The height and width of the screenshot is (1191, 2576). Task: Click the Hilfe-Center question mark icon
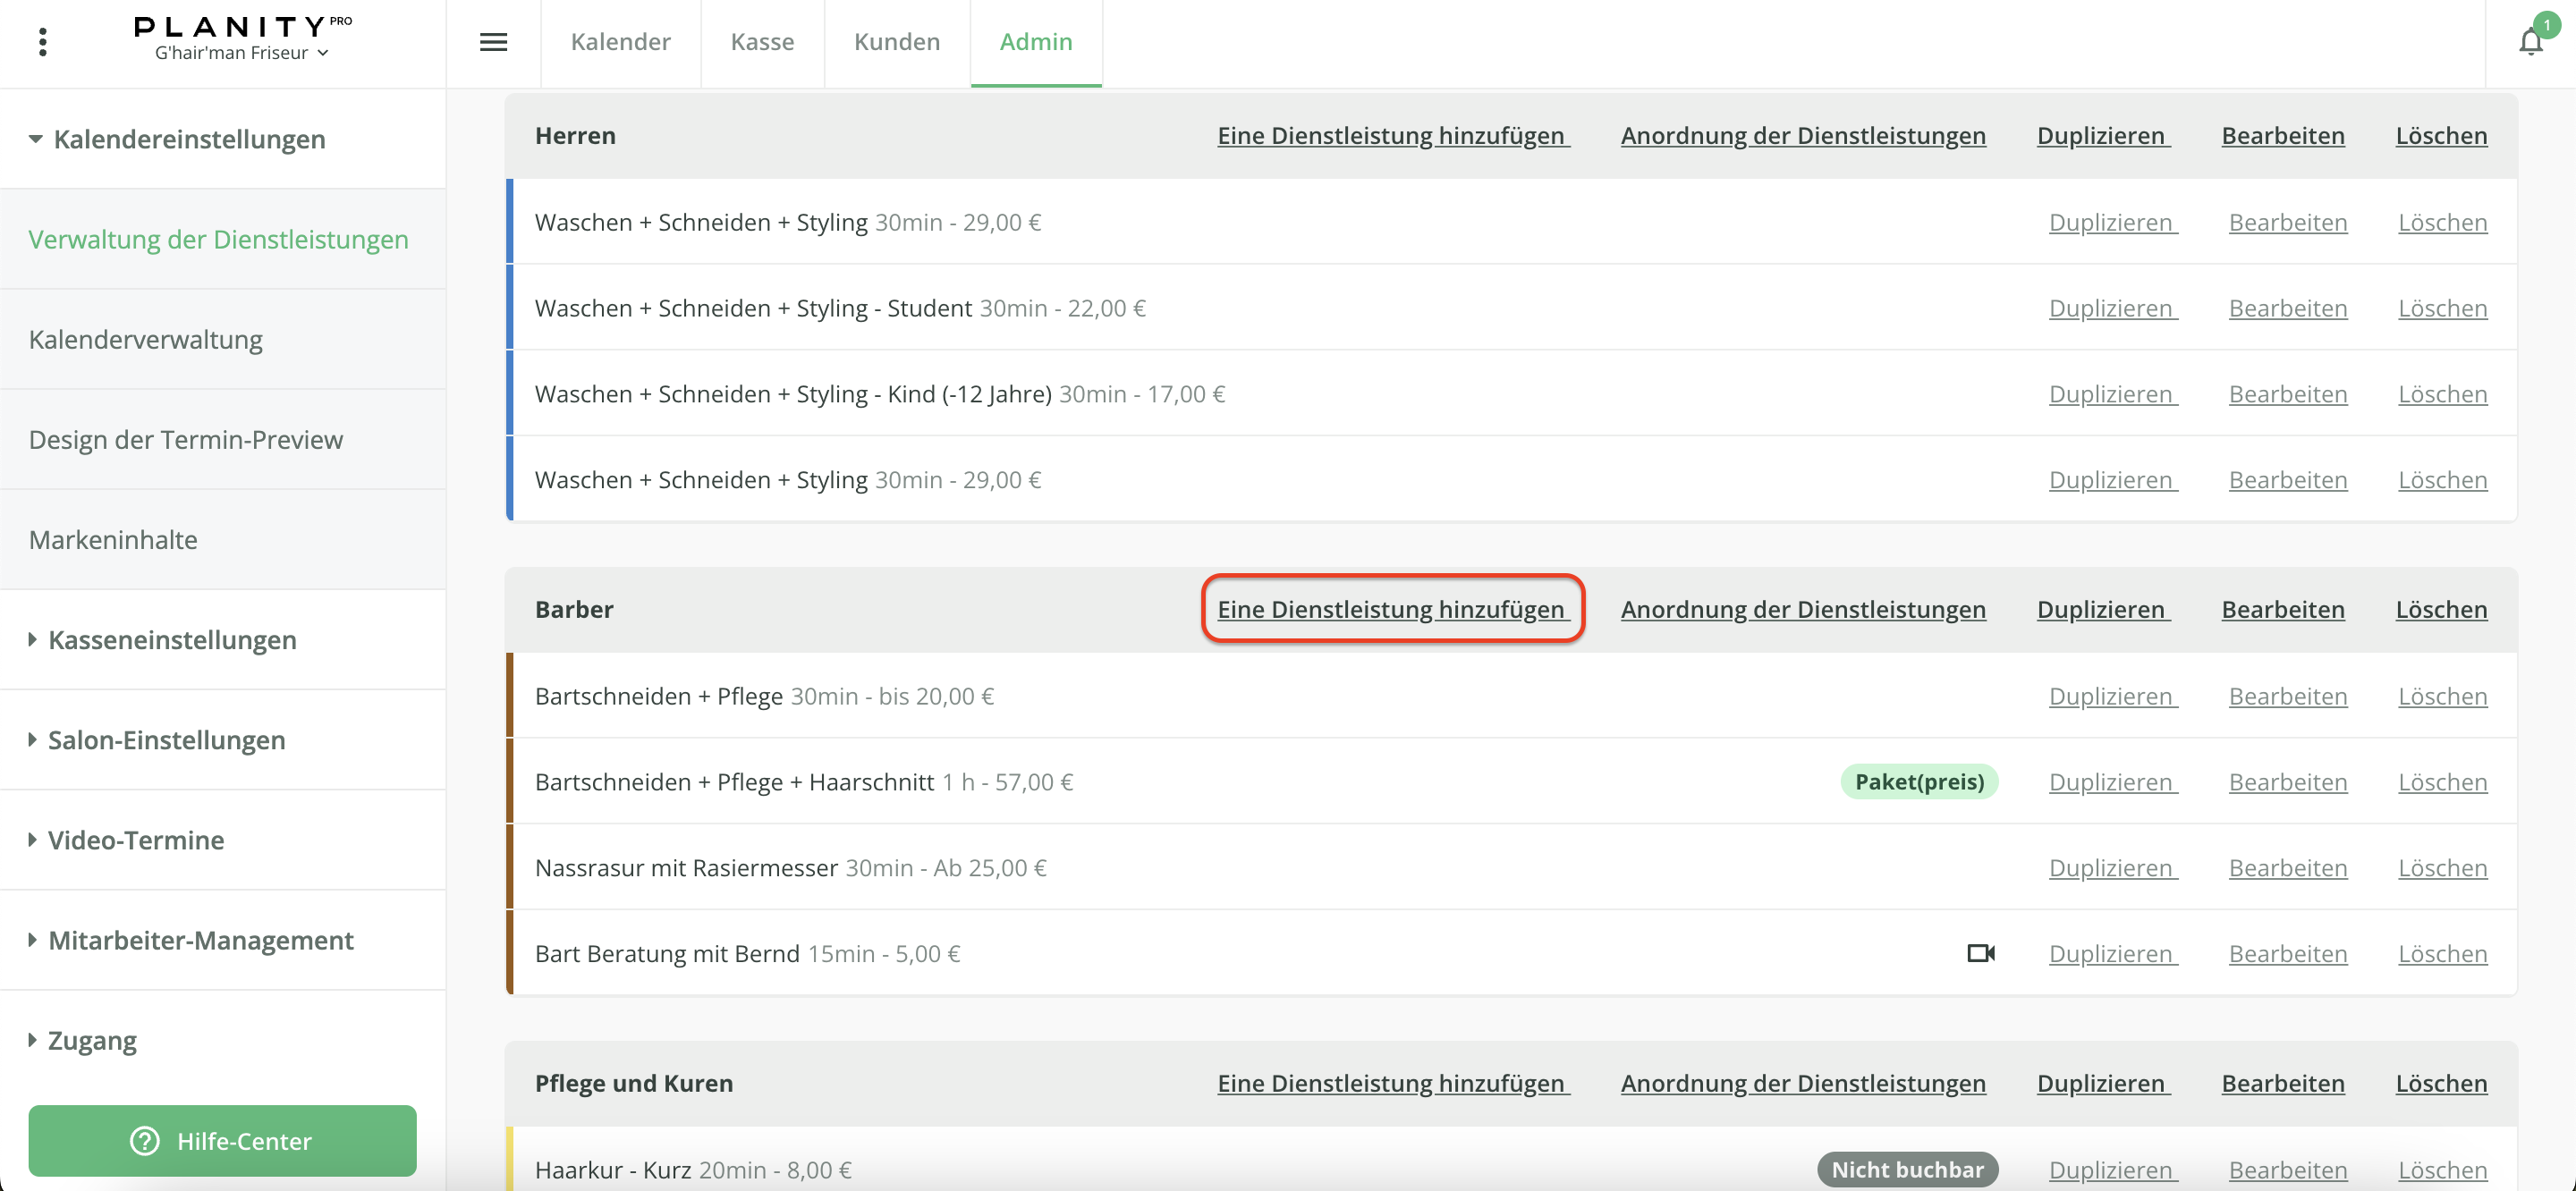click(145, 1140)
